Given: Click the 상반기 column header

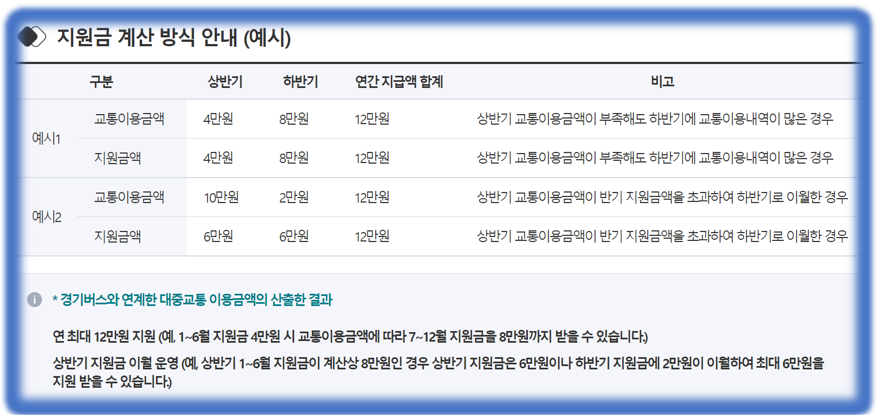Looking at the screenshot, I should click(x=225, y=82).
